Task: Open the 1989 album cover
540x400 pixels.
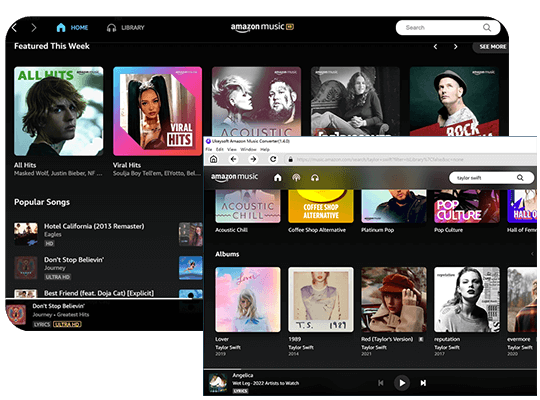Action: coord(321,299)
